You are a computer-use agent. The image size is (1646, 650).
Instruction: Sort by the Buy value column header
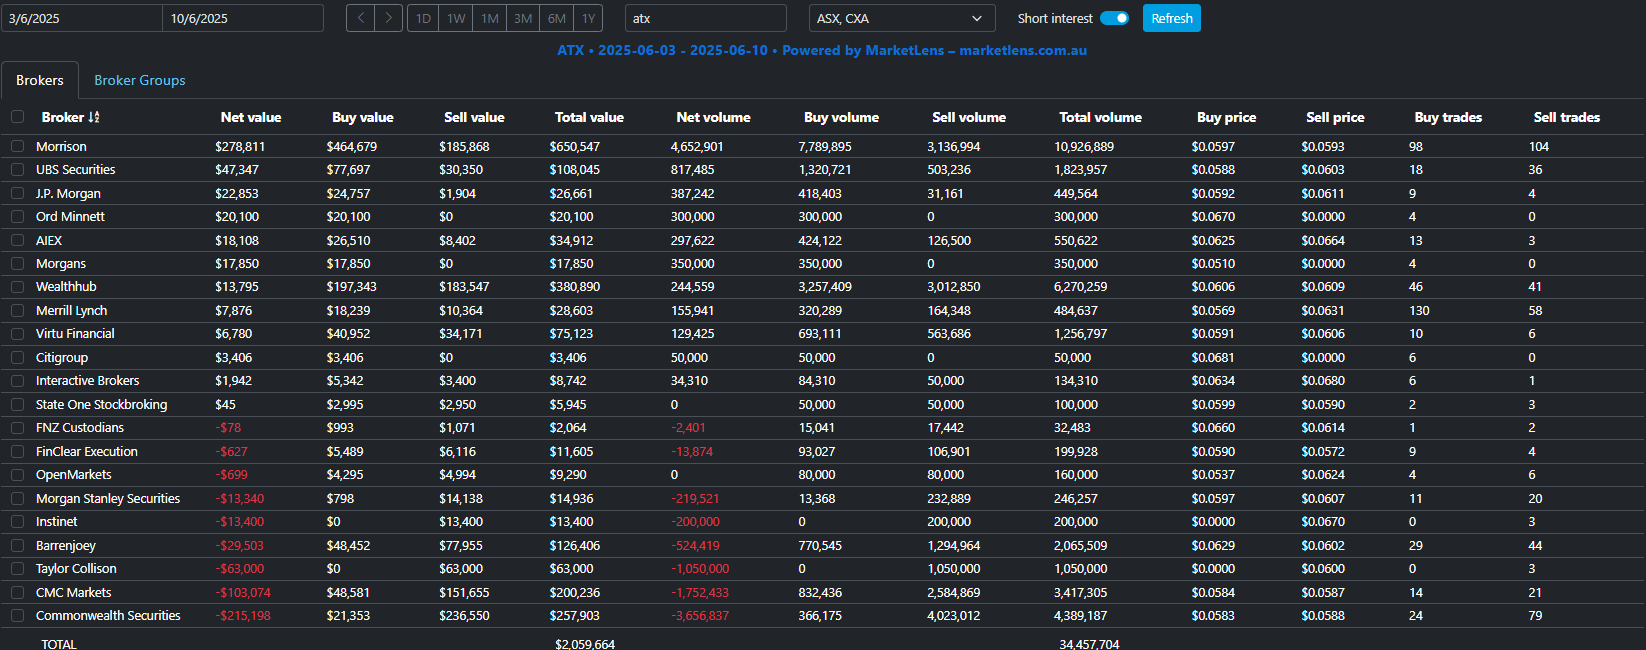pyautogui.click(x=363, y=117)
